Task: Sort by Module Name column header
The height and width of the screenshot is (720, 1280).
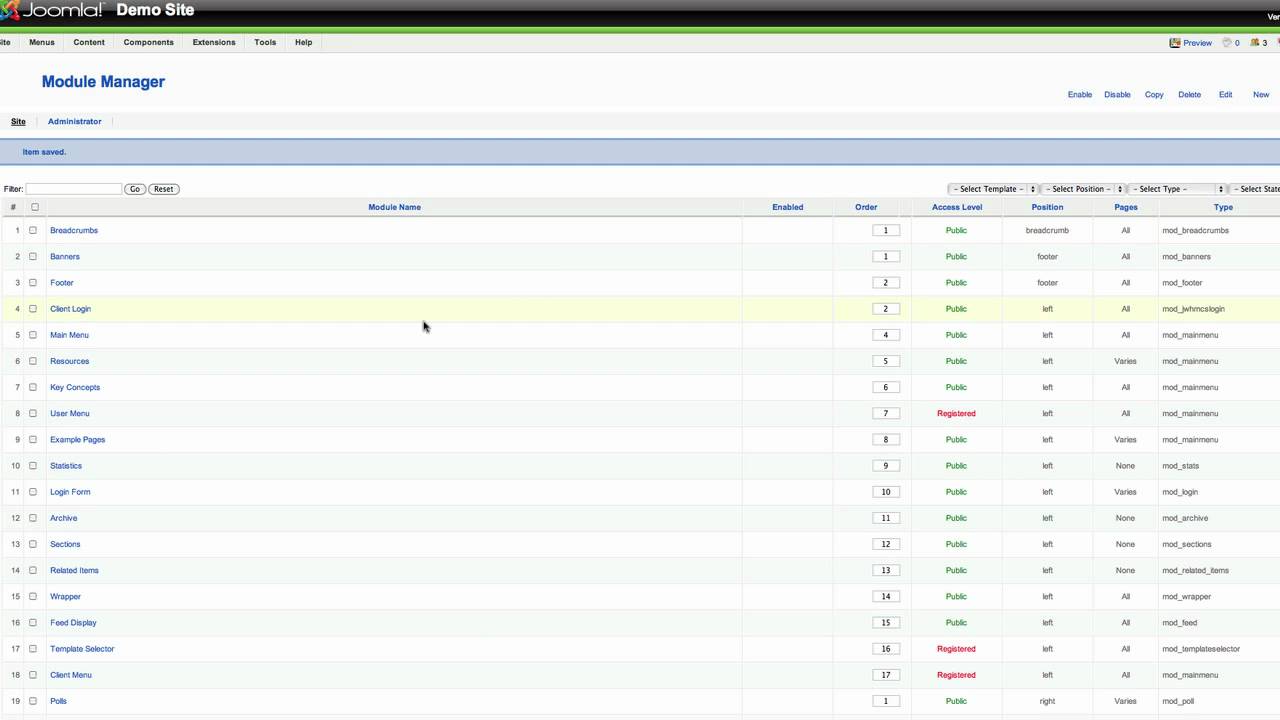Action: [394, 207]
